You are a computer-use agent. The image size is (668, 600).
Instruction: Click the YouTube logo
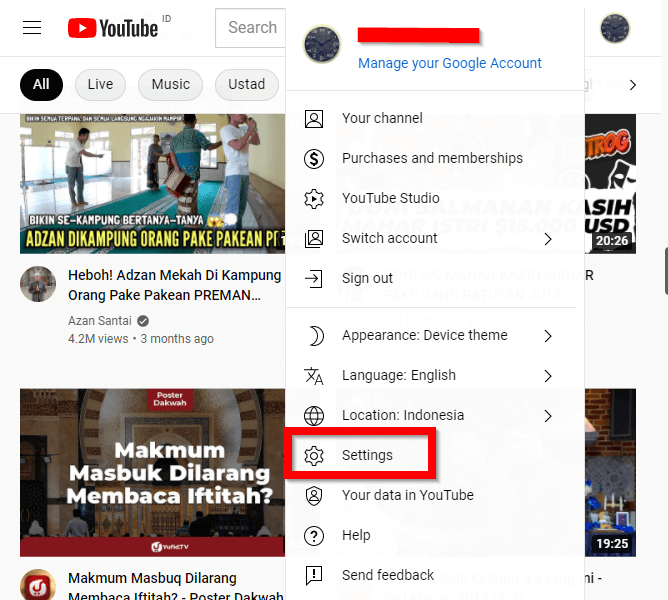tap(113, 28)
